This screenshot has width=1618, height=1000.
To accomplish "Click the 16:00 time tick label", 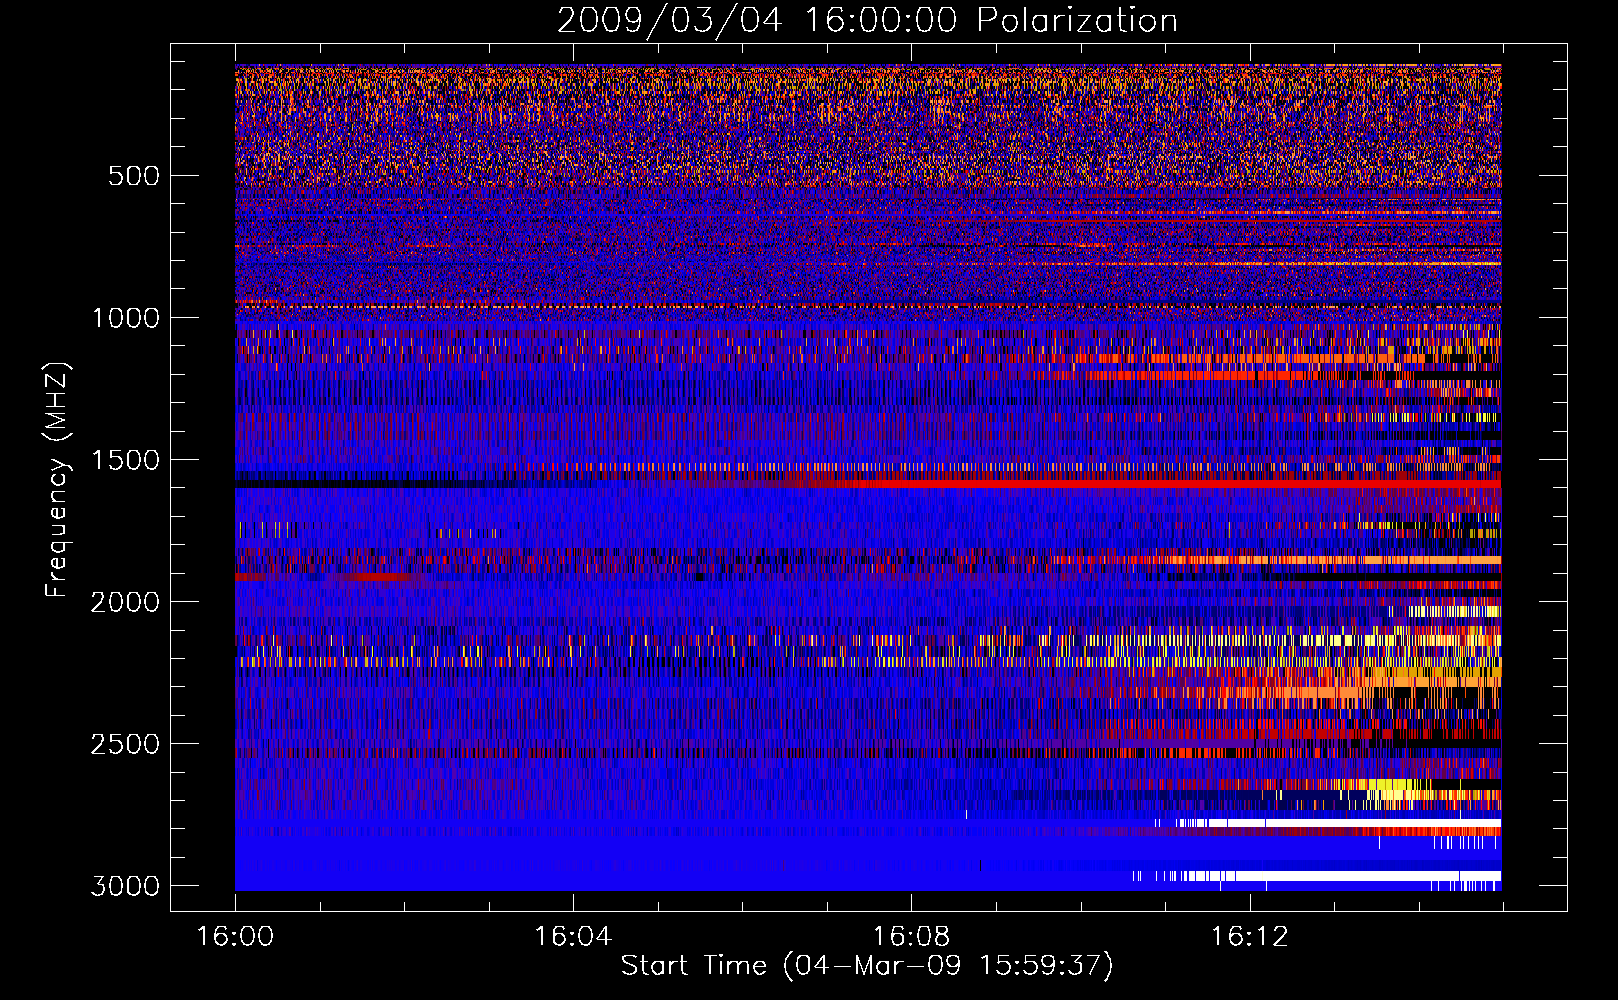I will pyautogui.click(x=235, y=937).
